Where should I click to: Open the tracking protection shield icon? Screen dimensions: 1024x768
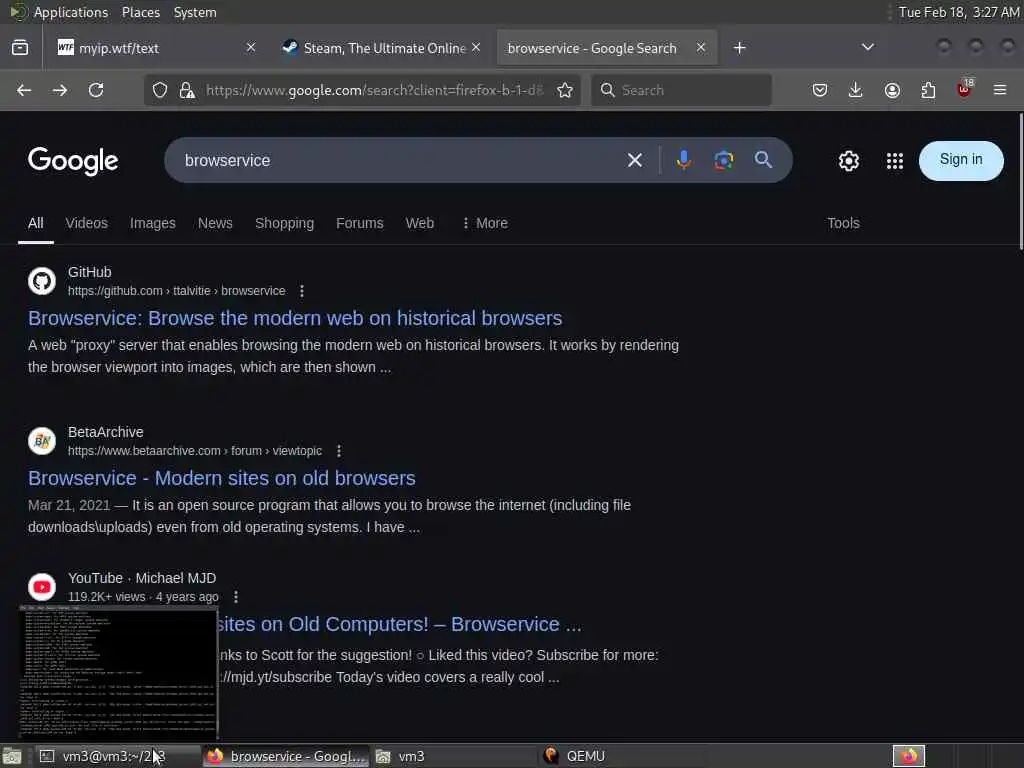pyautogui.click(x=160, y=90)
